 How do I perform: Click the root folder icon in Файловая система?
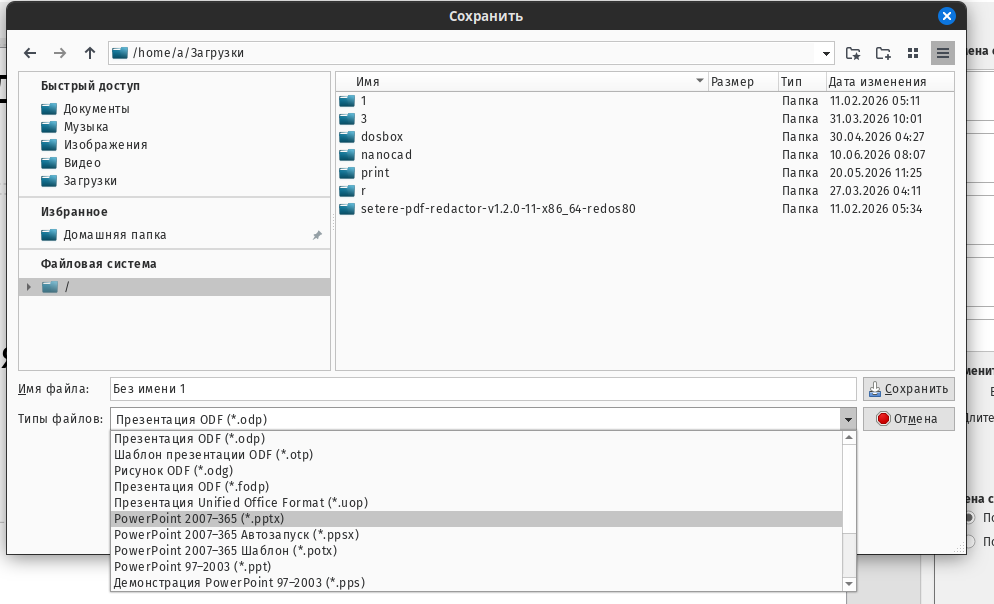point(49,287)
